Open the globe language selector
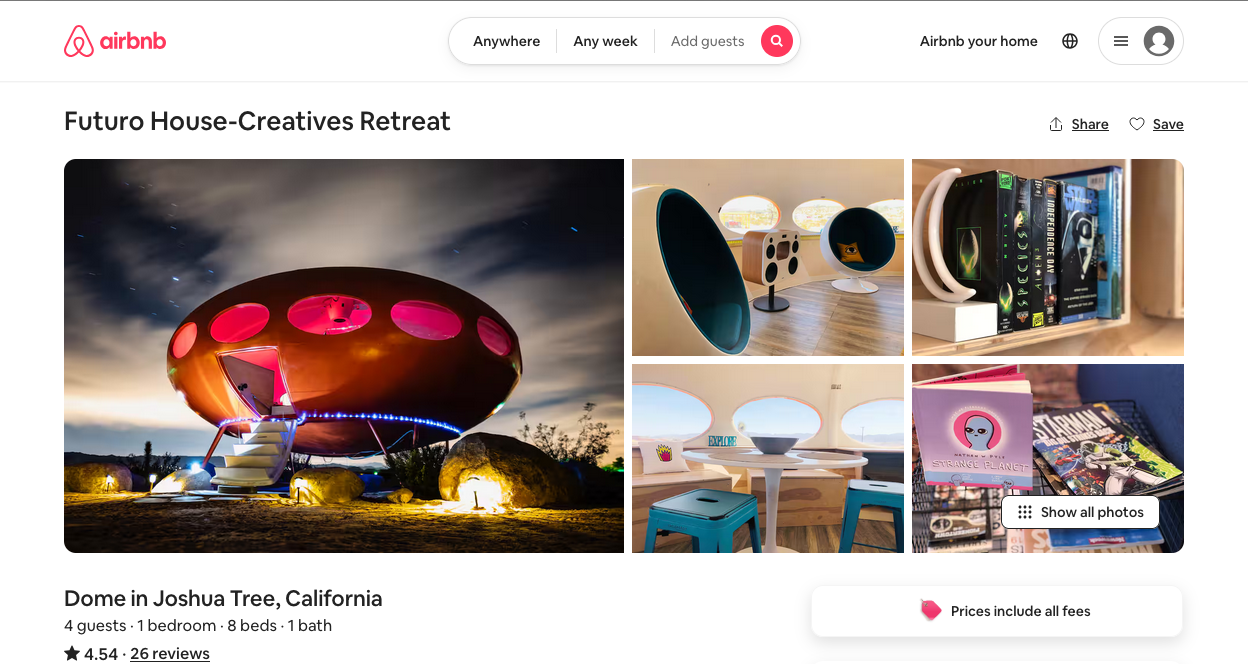Screen dimensions: 1248x664 tap(1070, 41)
